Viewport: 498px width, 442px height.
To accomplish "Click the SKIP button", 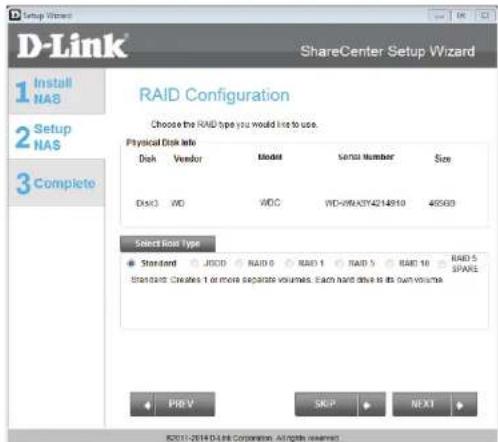I will pos(340,404).
